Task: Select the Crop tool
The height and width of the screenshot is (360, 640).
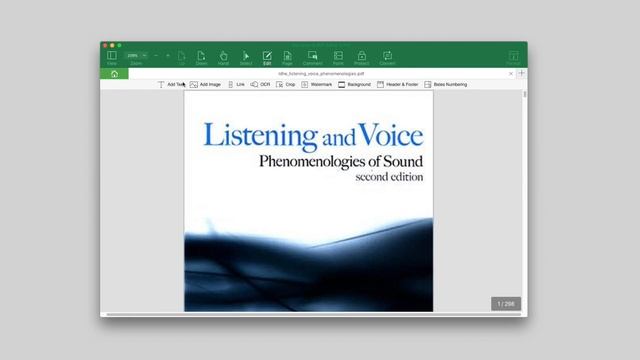Action: point(285,84)
